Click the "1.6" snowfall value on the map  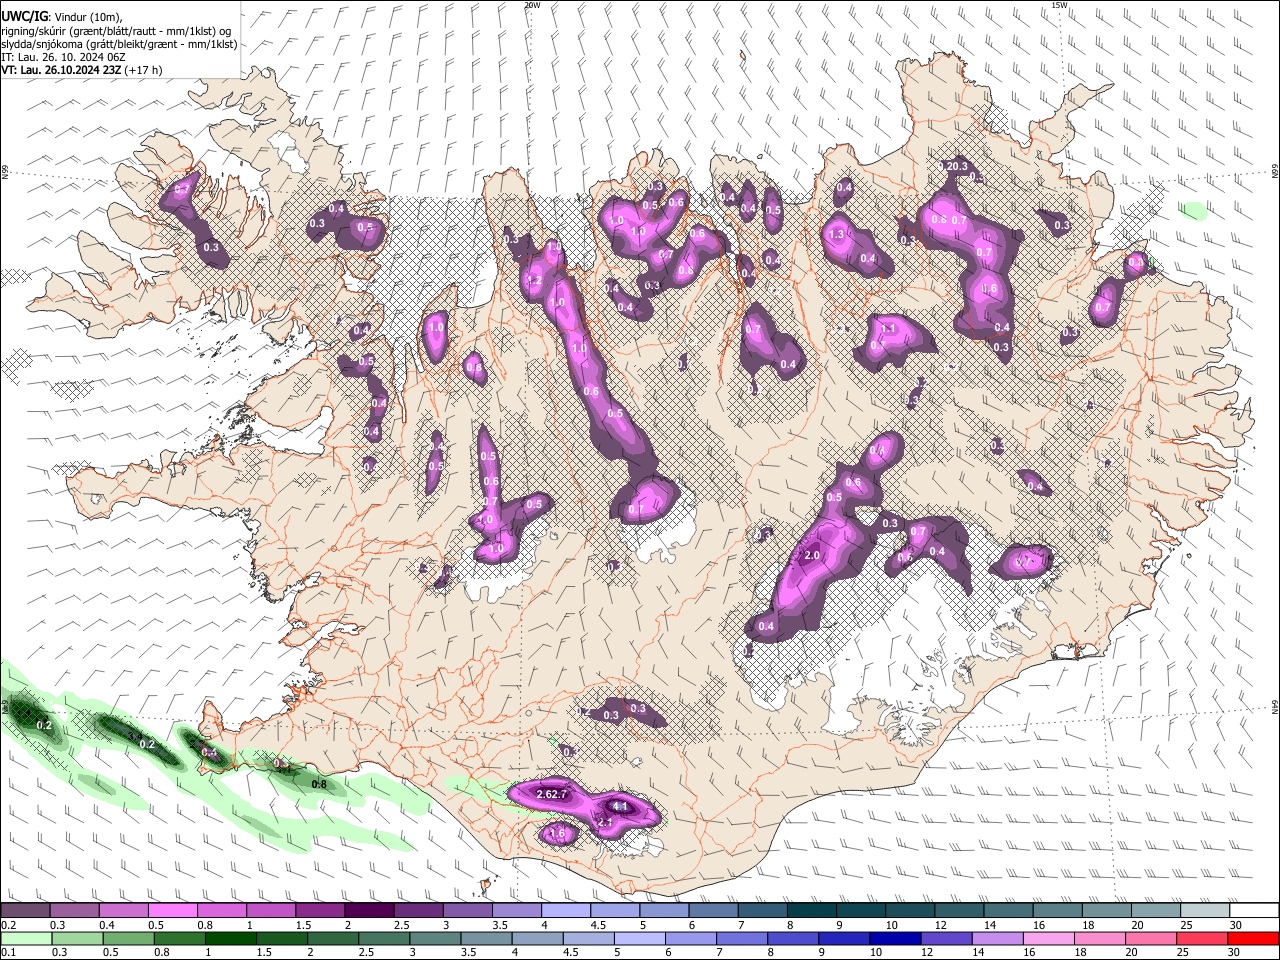click(x=558, y=834)
